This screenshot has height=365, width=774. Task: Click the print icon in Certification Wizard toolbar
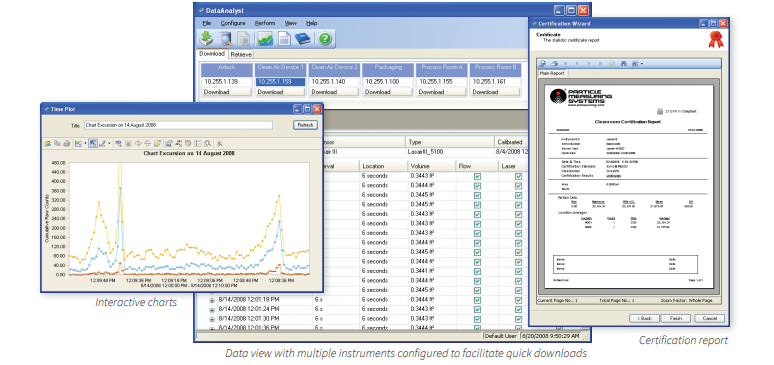pyautogui.click(x=554, y=63)
